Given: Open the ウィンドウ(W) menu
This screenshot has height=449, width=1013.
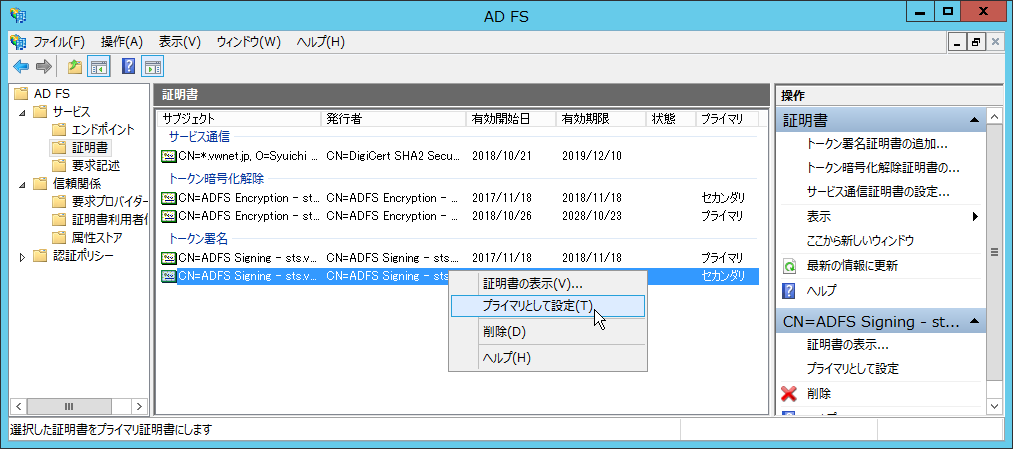Looking at the screenshot, I should [x=249, y=42].
